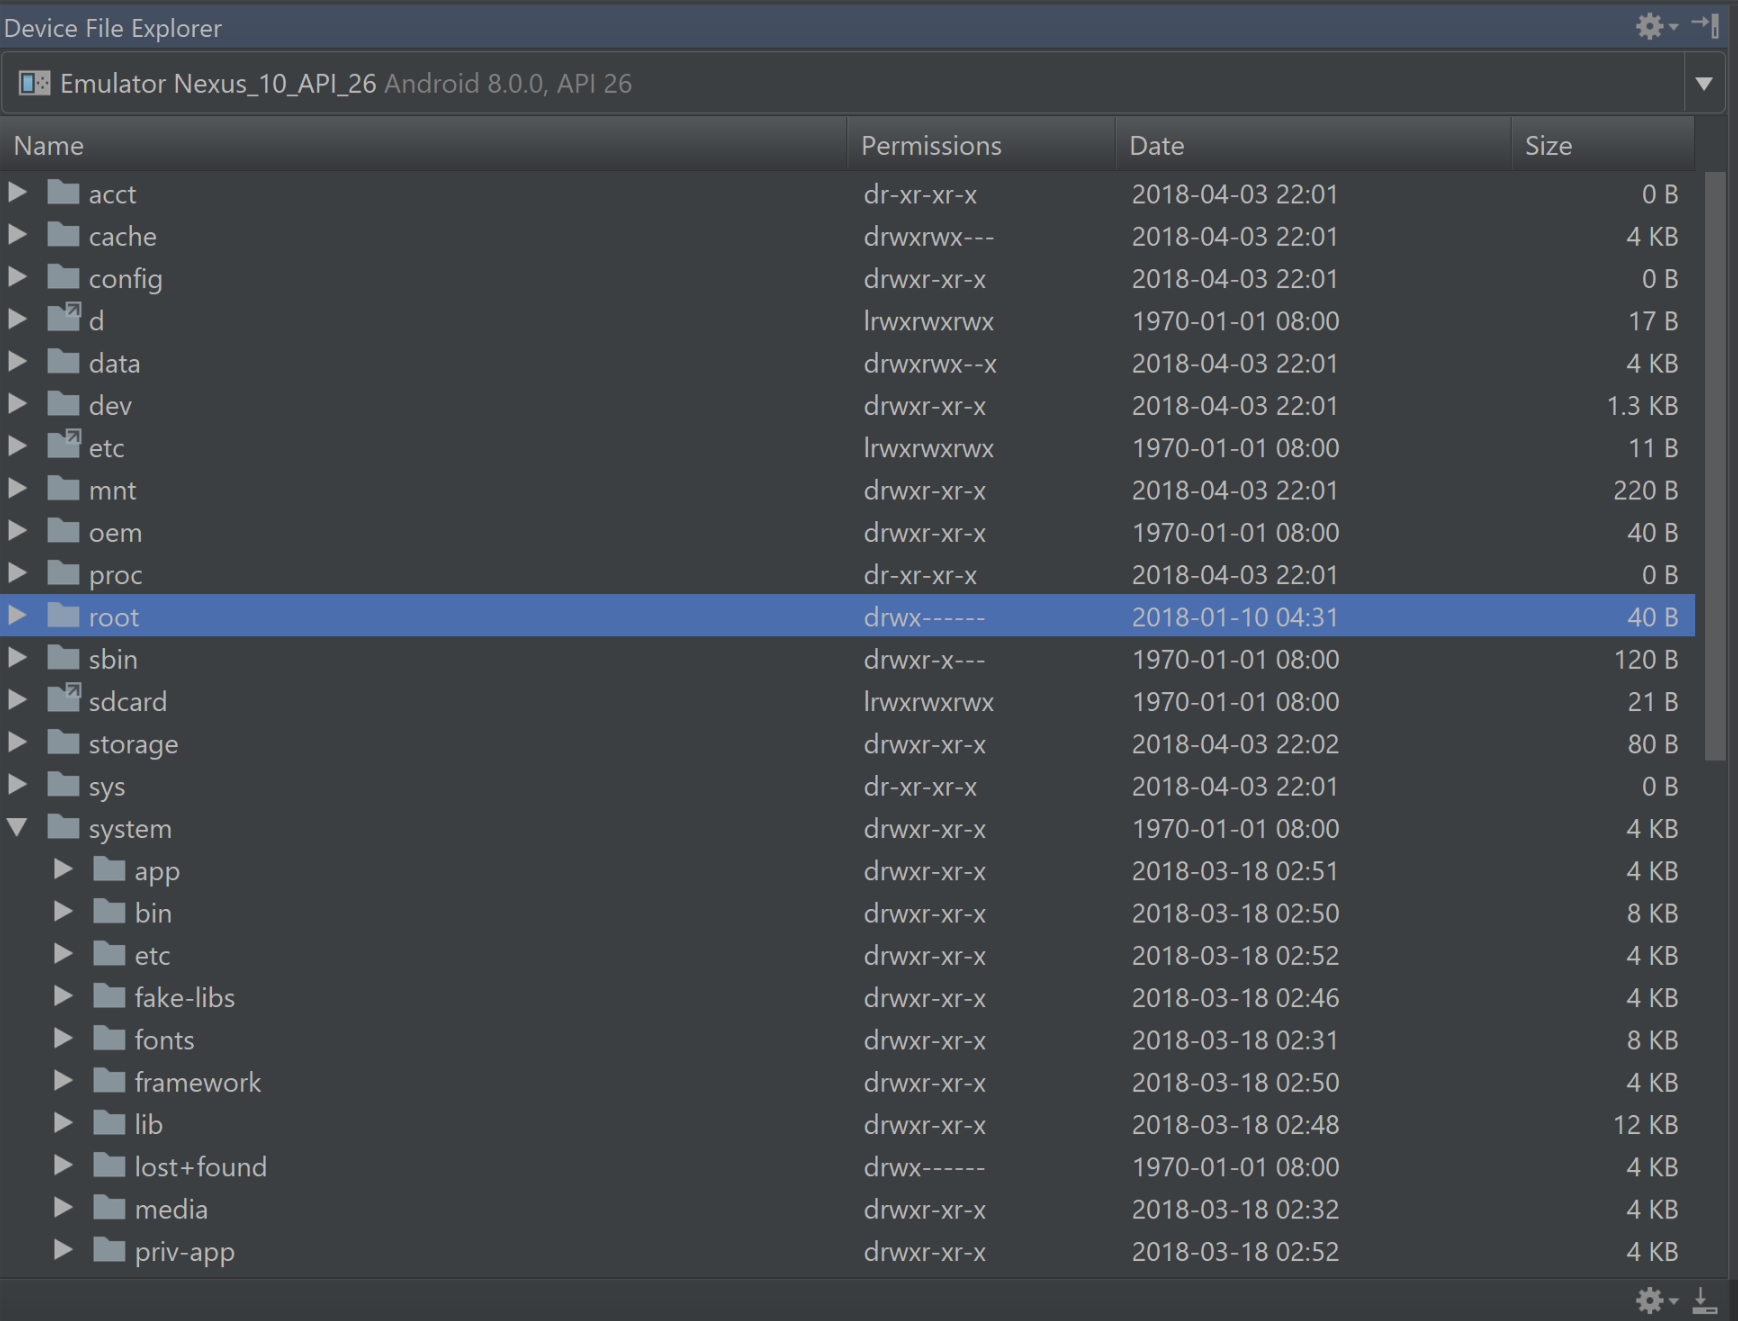This screenshot has width=1738, height=1321.
Task: Click the root folder icon
Action: coord(63,615)
